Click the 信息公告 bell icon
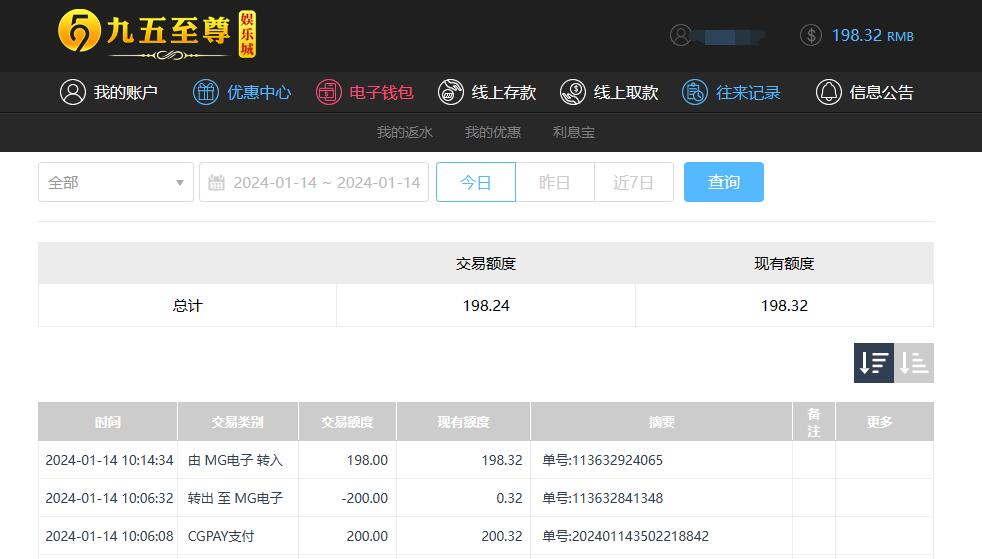Viewport: 982px width, 559px height. [x=829, y=92]
